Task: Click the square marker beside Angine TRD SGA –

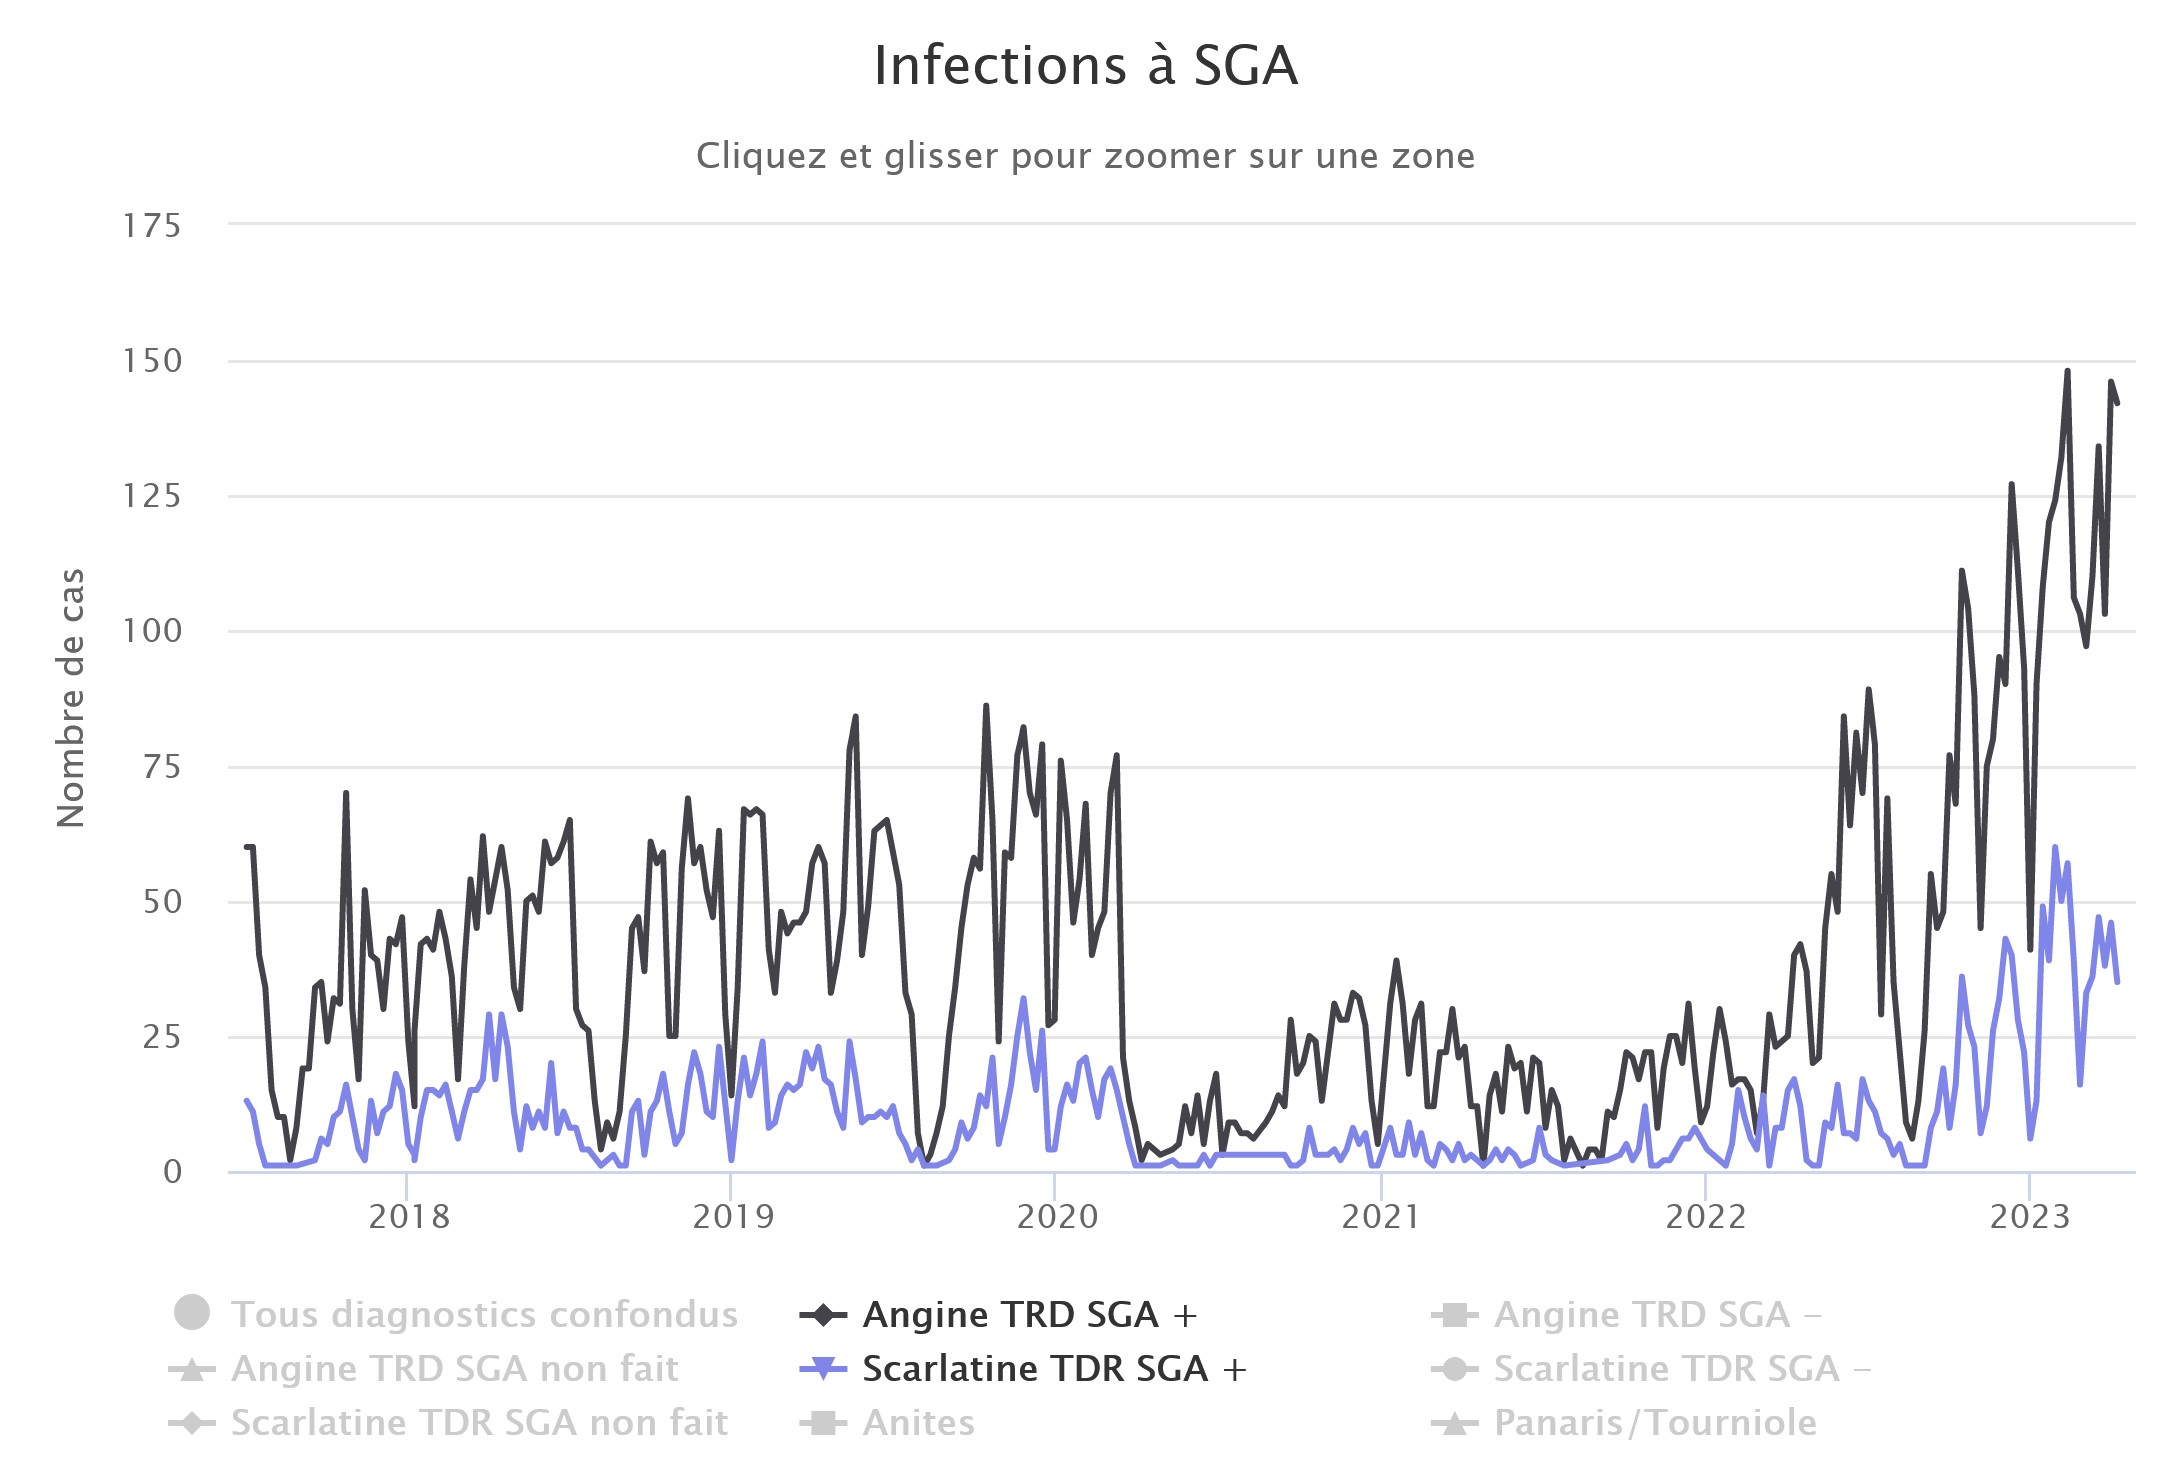Action: coord(1455,1314)
